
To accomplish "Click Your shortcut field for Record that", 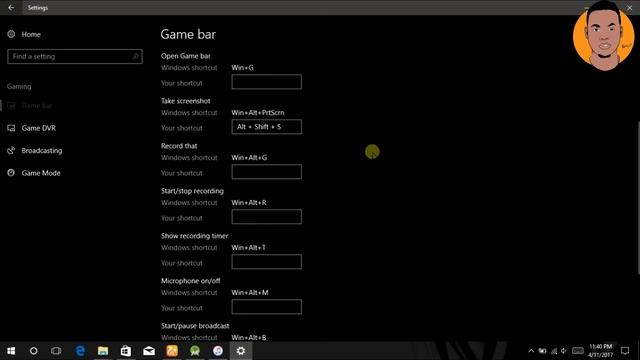I will 267,172.
